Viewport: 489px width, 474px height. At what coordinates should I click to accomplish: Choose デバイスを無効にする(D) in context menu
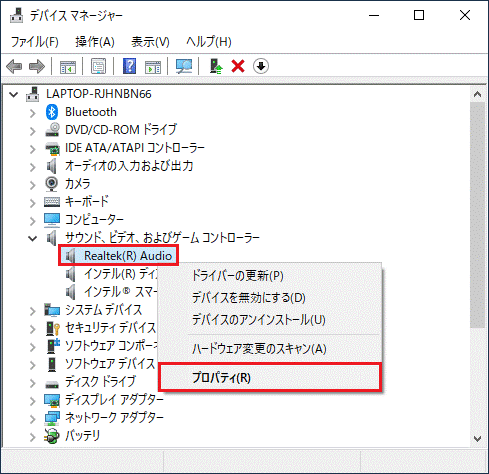(x=270, y=298)
